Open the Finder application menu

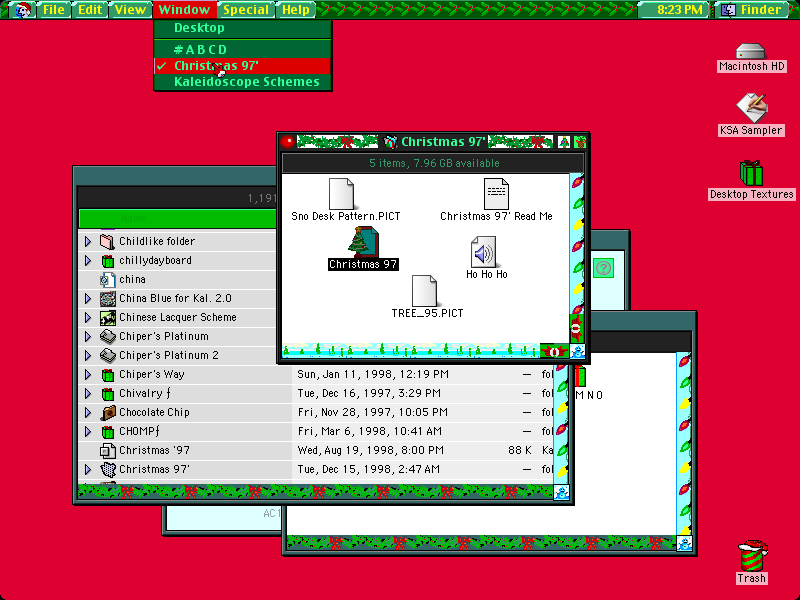(753, 10)
